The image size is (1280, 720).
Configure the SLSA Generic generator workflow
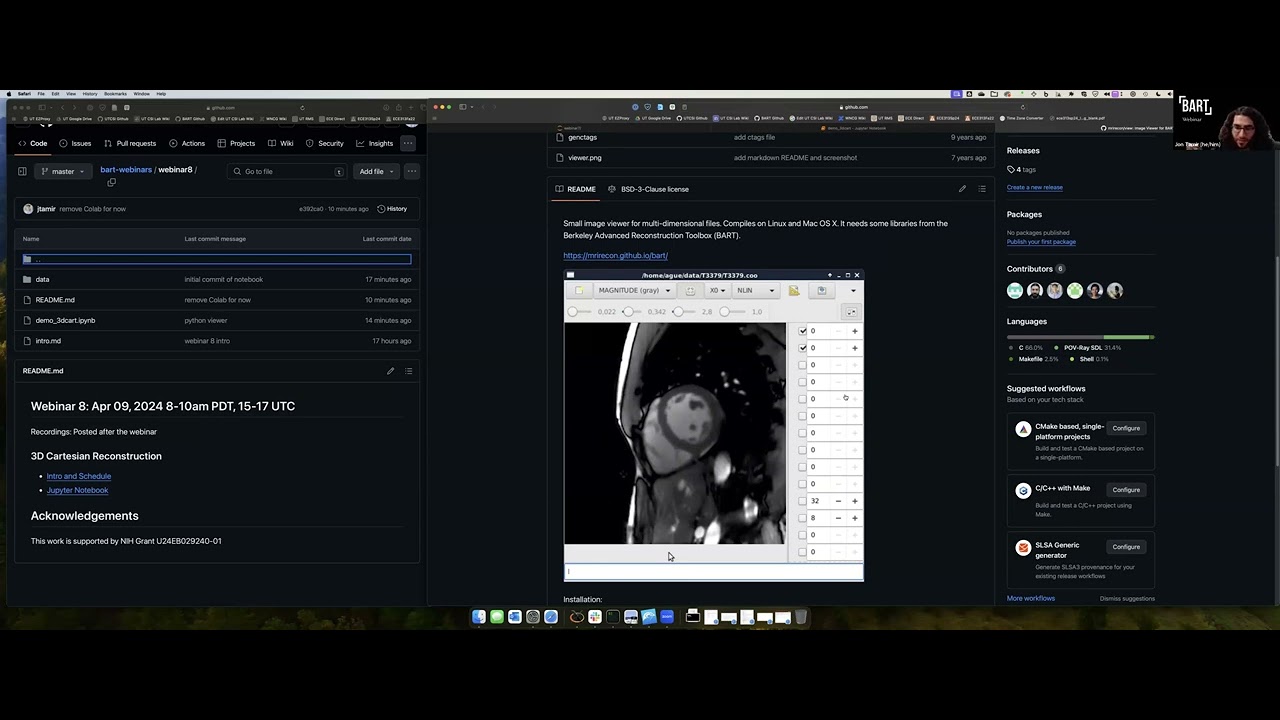coord(1126,547)
